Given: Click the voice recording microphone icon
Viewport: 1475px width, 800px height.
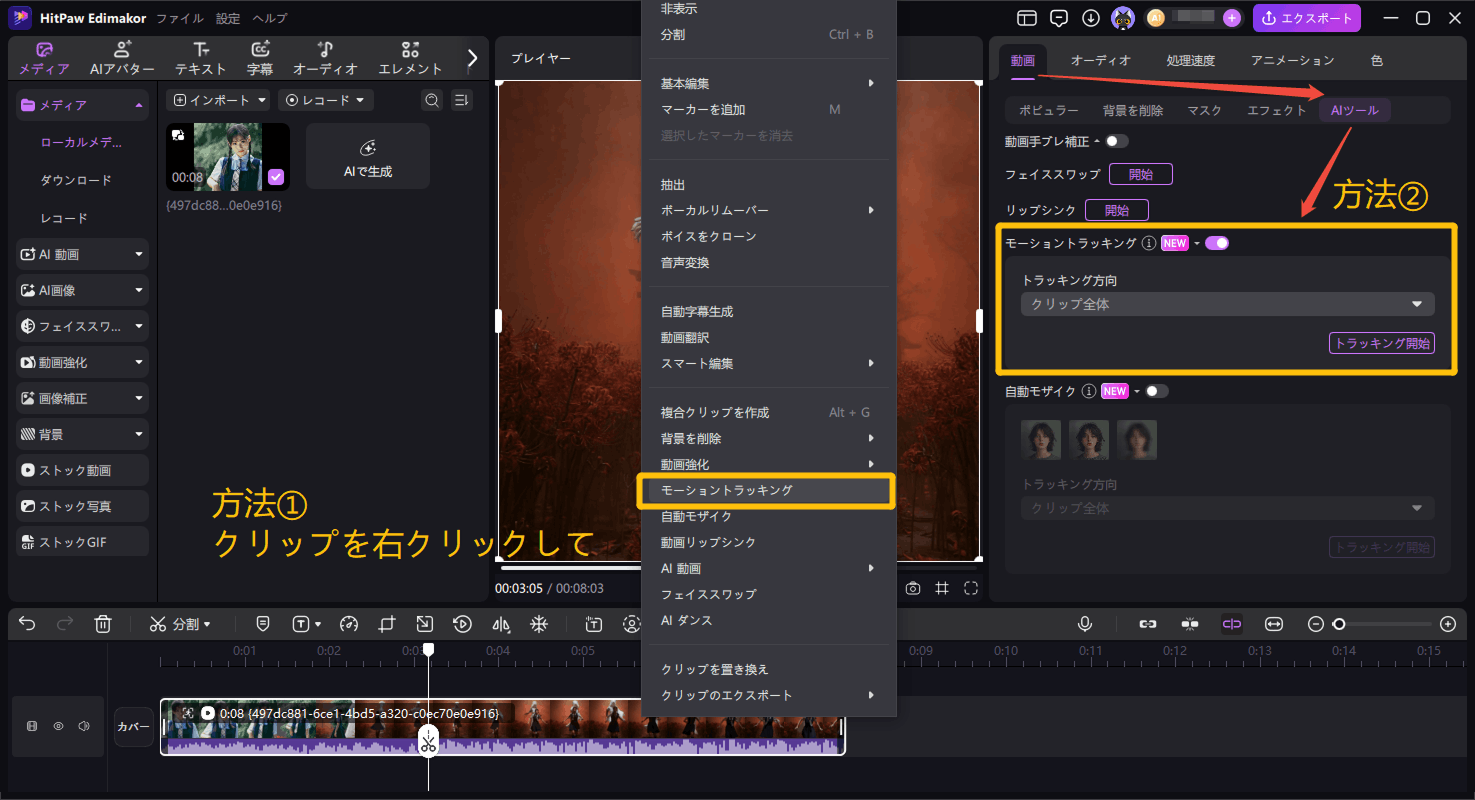Looking at the screenshot, I should pos(1085,623).
